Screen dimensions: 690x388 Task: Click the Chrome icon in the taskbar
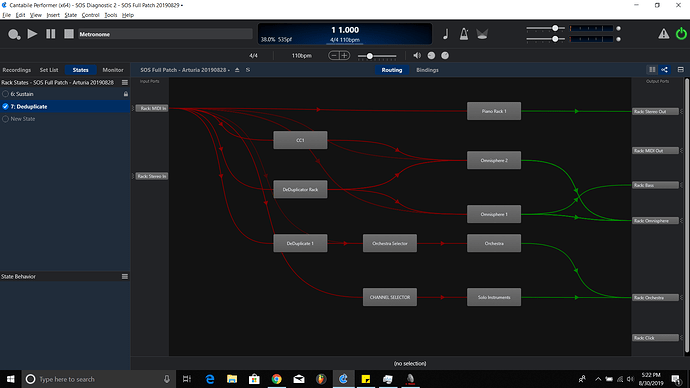[x=276, y=379]
